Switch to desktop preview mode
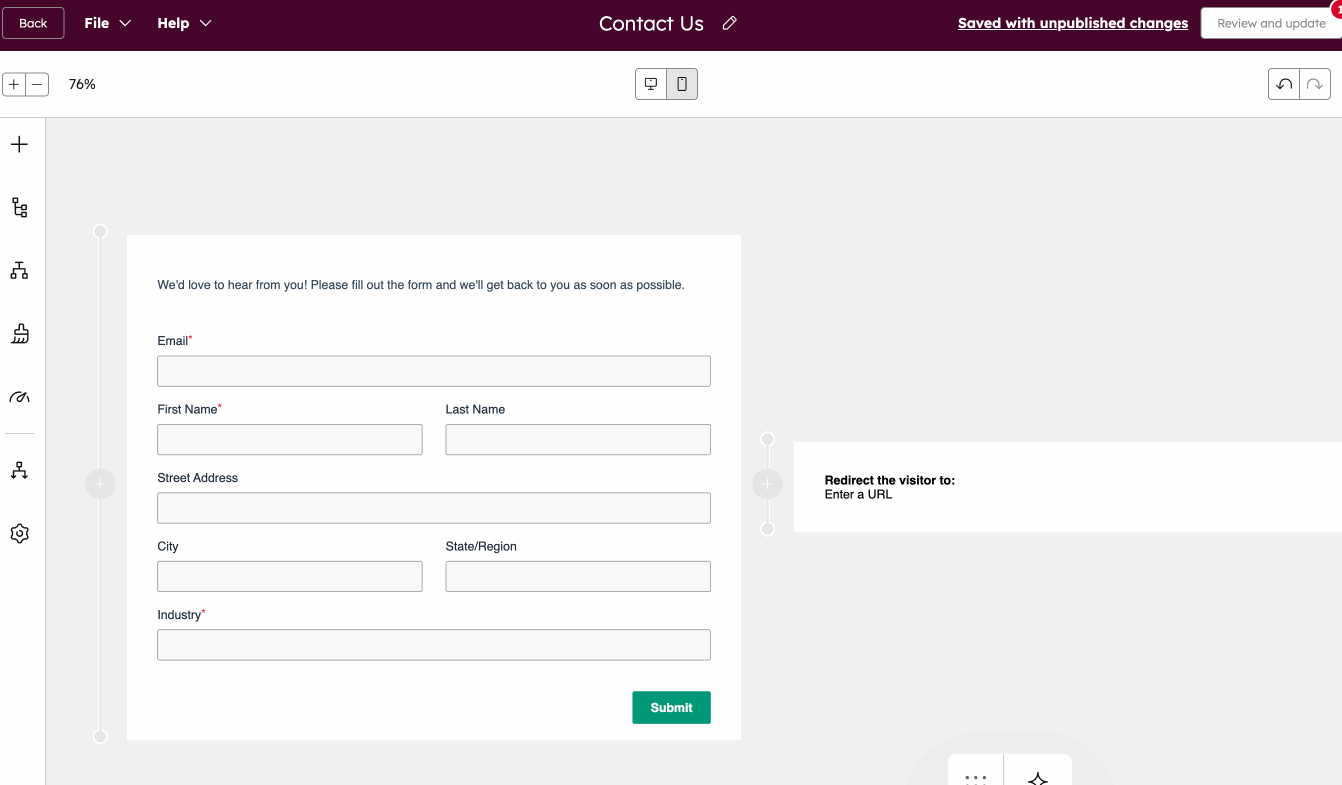The height and width of the screenshot is (785, 1342). [650, 84]
